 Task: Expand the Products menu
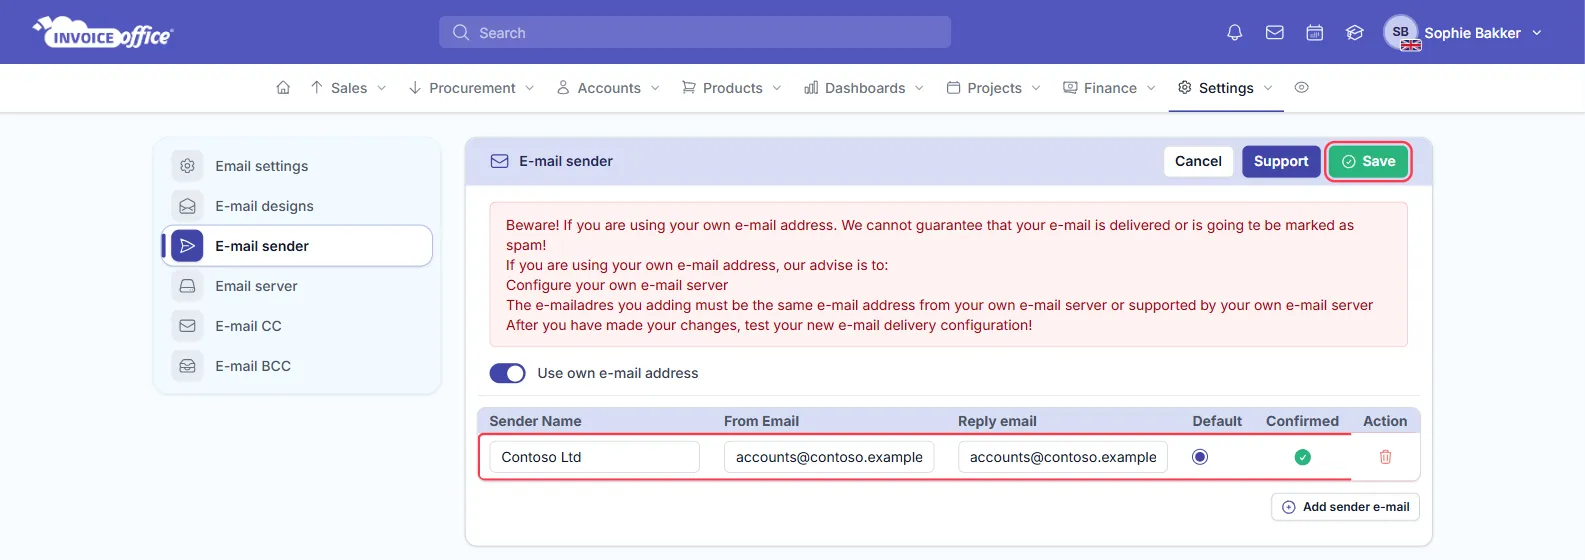click(731, 88)
